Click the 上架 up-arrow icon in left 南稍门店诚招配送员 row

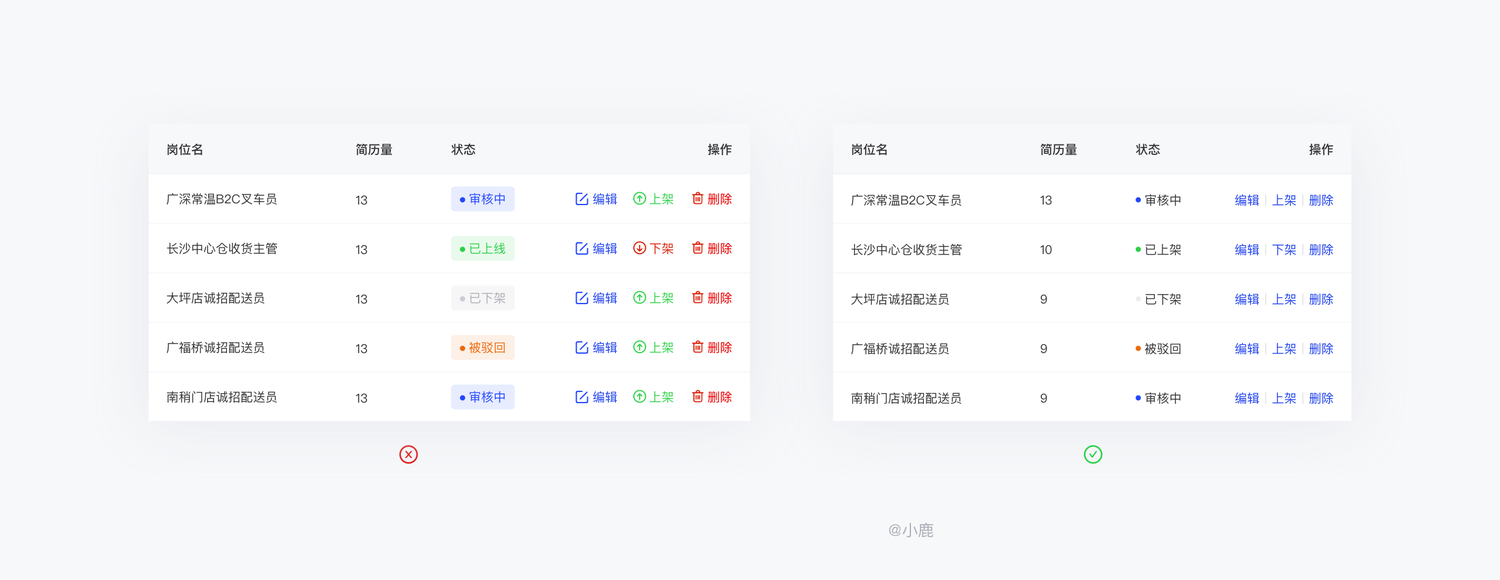tap(640, 397)
